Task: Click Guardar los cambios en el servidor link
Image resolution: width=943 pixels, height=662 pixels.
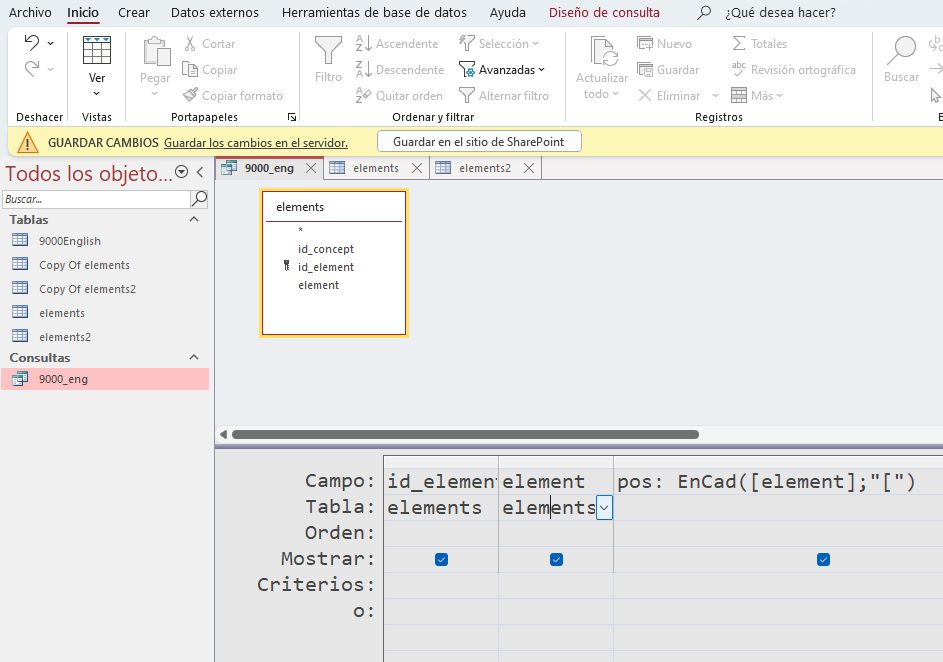Action: click(x=256, y=143)
